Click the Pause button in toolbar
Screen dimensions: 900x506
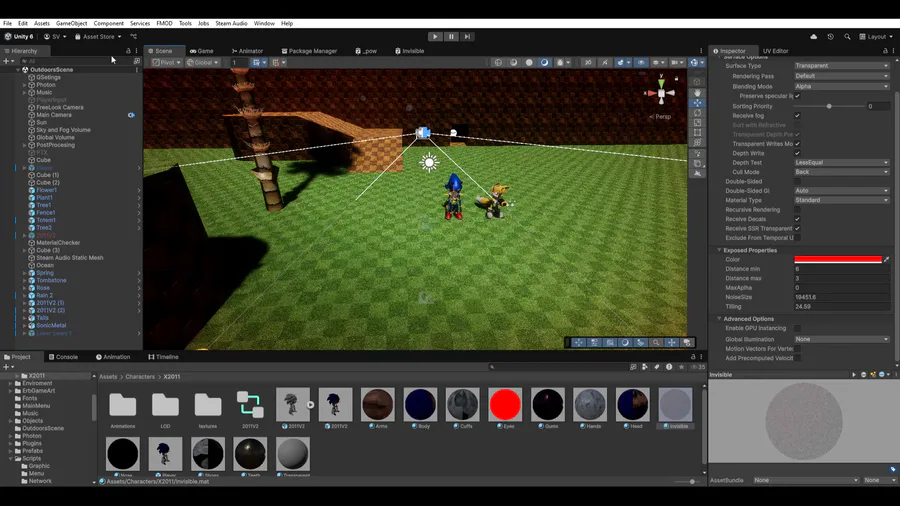click(451, 37)
